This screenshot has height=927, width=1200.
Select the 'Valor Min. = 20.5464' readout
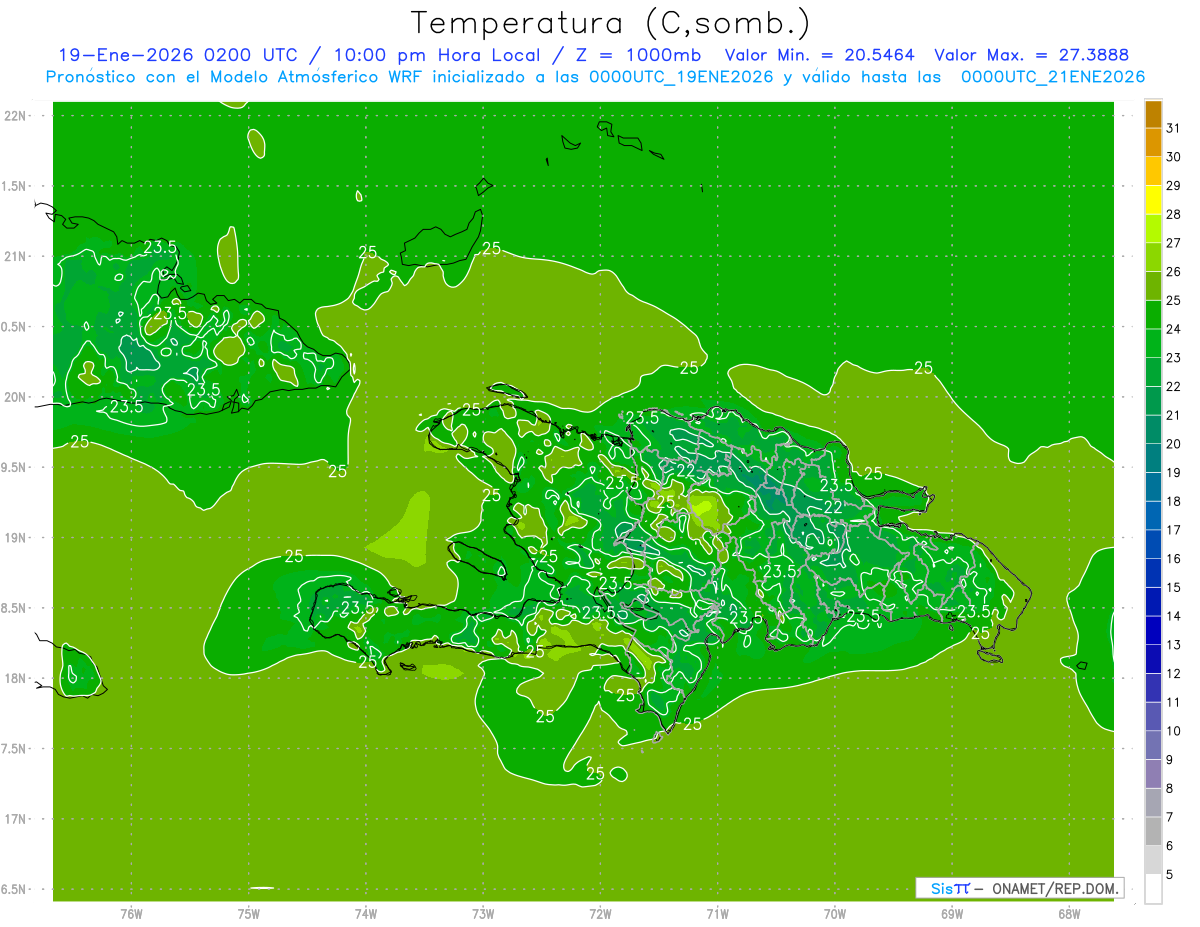[820, 55]
